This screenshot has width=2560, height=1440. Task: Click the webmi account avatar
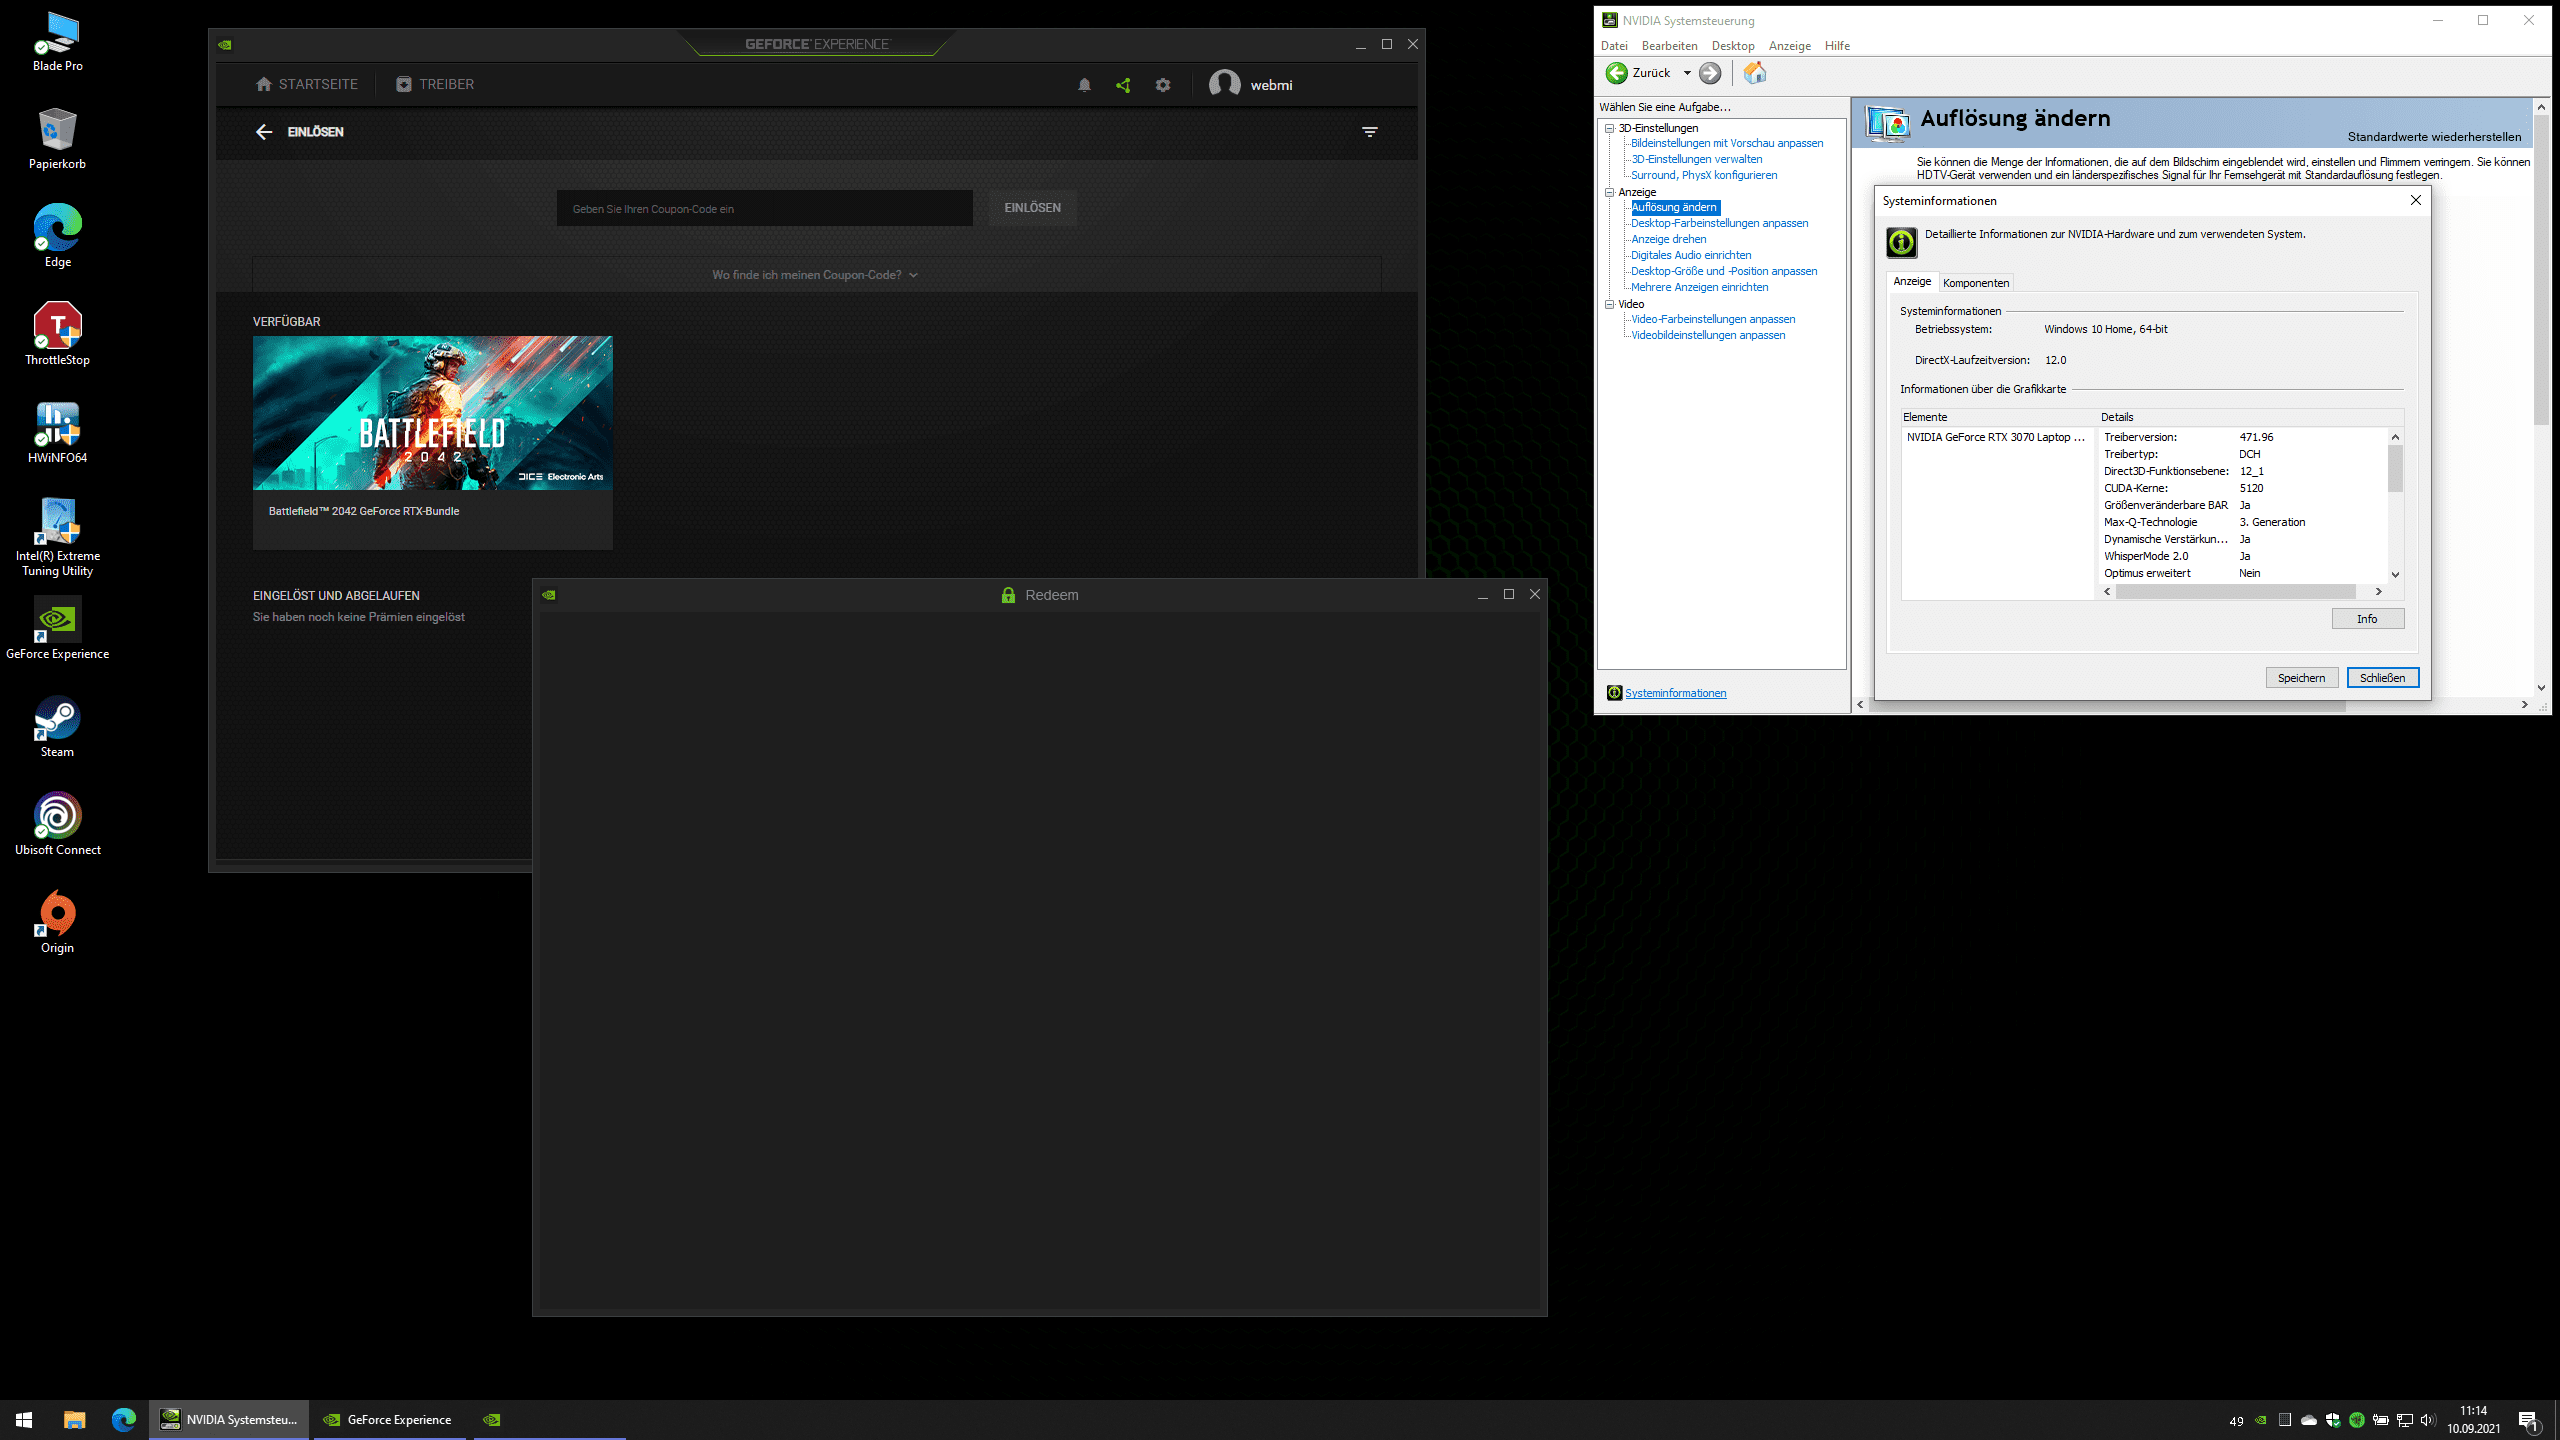1224,84
